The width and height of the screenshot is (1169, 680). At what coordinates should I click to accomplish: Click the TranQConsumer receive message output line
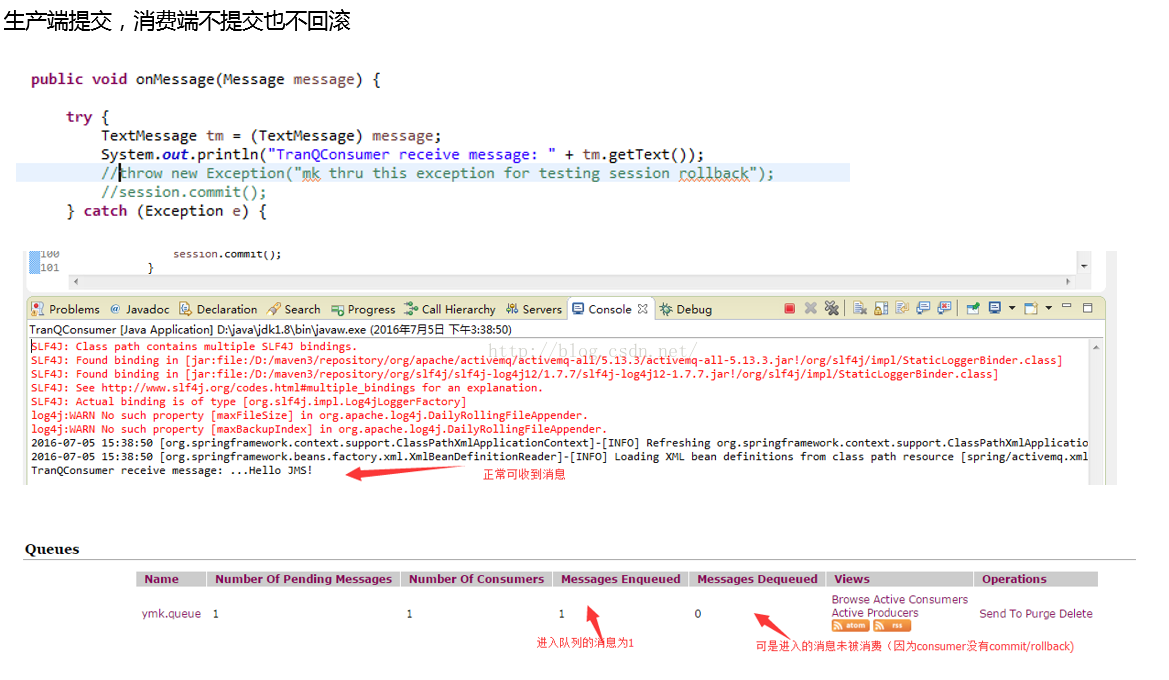[171, 470]
